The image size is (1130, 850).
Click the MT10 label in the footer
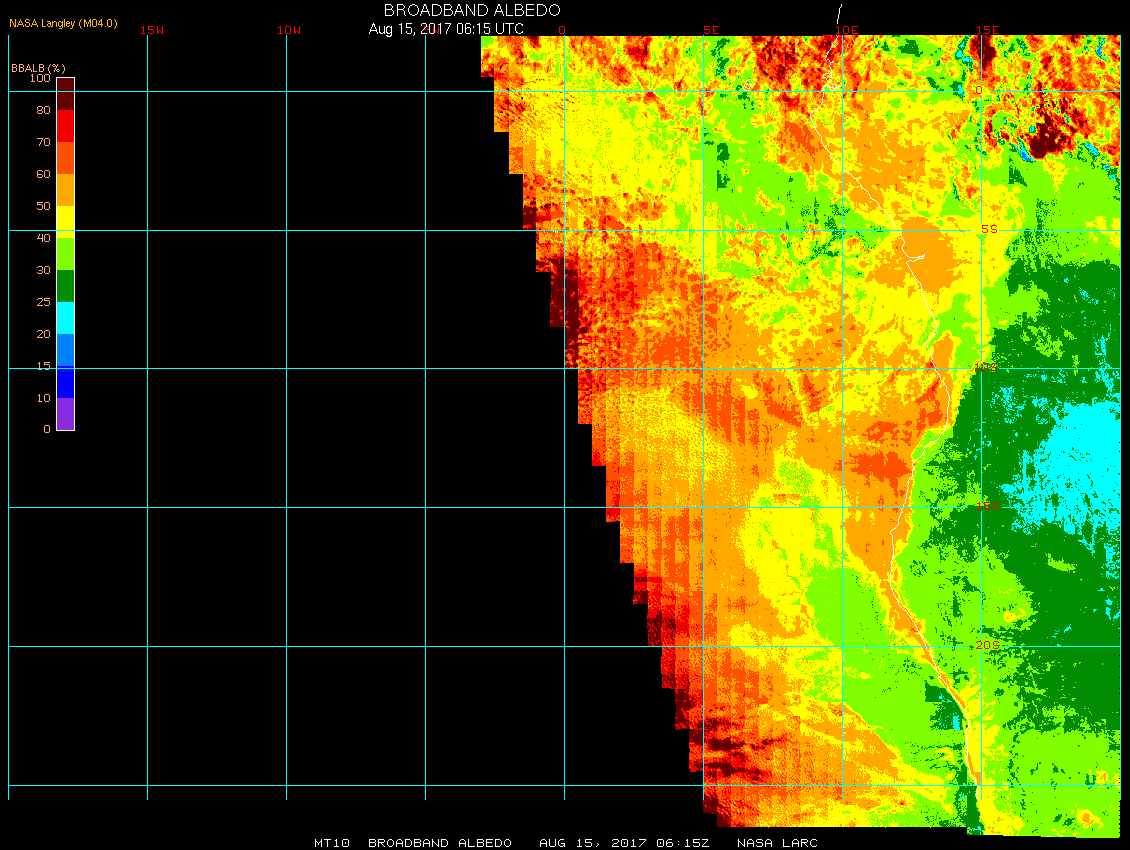click(331, 843)
